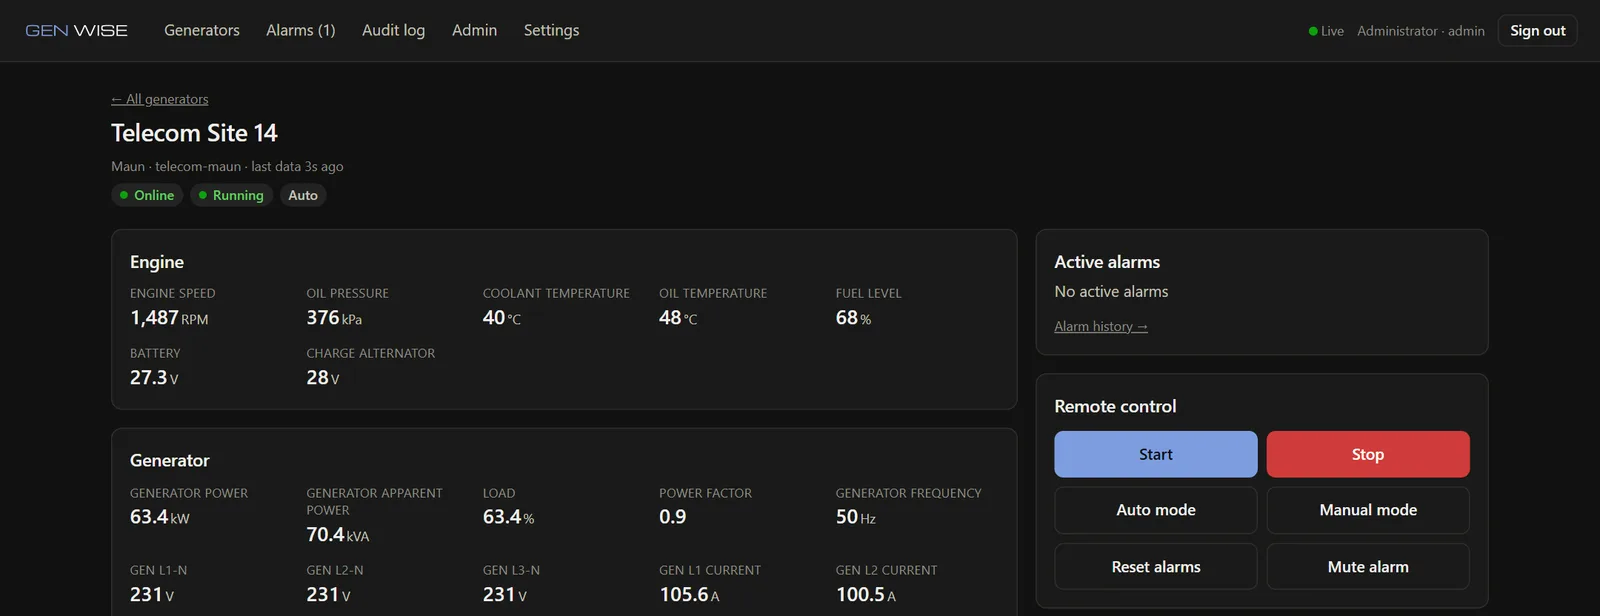Click the Generator section heading
Image resolution: width=1600 pixels, height=616 pixels.
[170, 461]
